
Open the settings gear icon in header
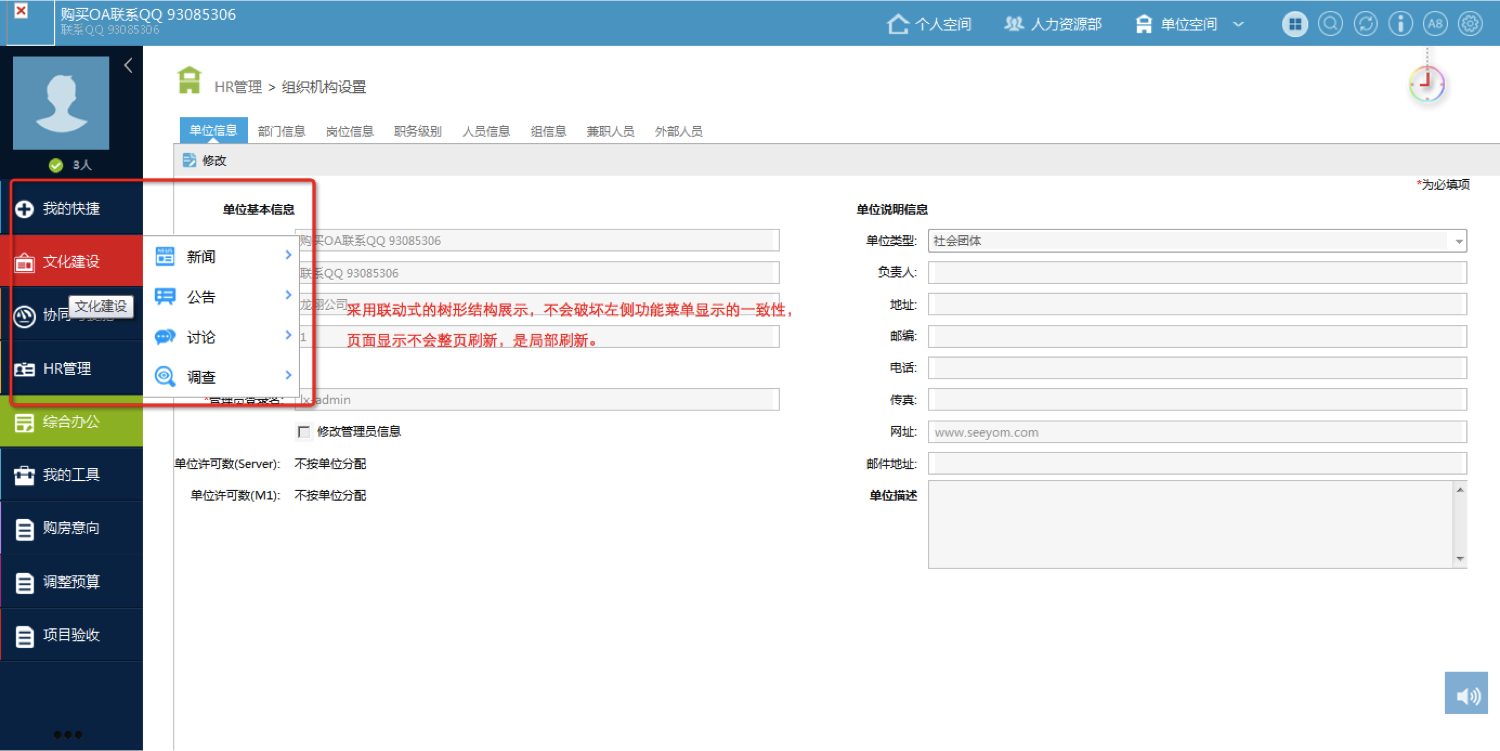(x=1470, y=24)
